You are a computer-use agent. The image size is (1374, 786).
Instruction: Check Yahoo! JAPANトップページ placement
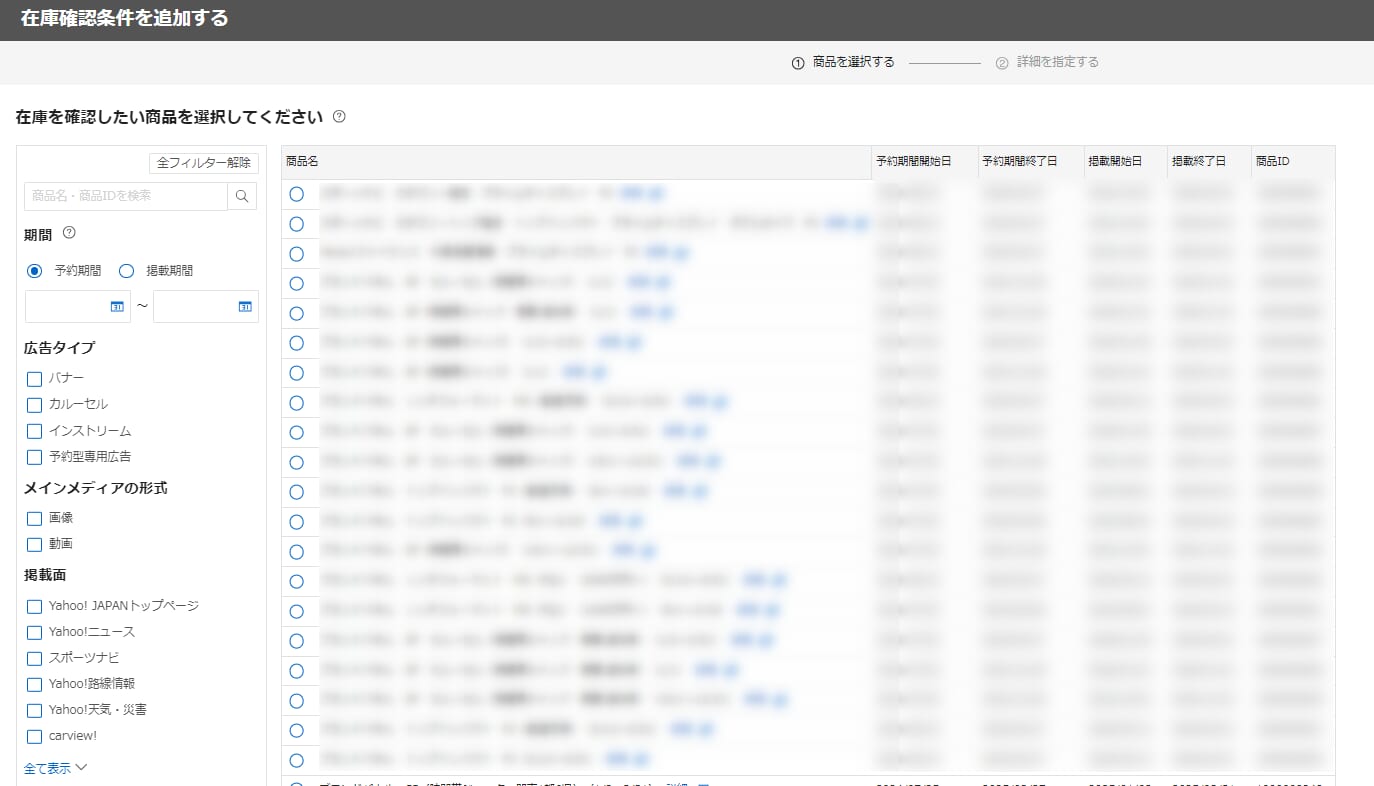point(34,606)
